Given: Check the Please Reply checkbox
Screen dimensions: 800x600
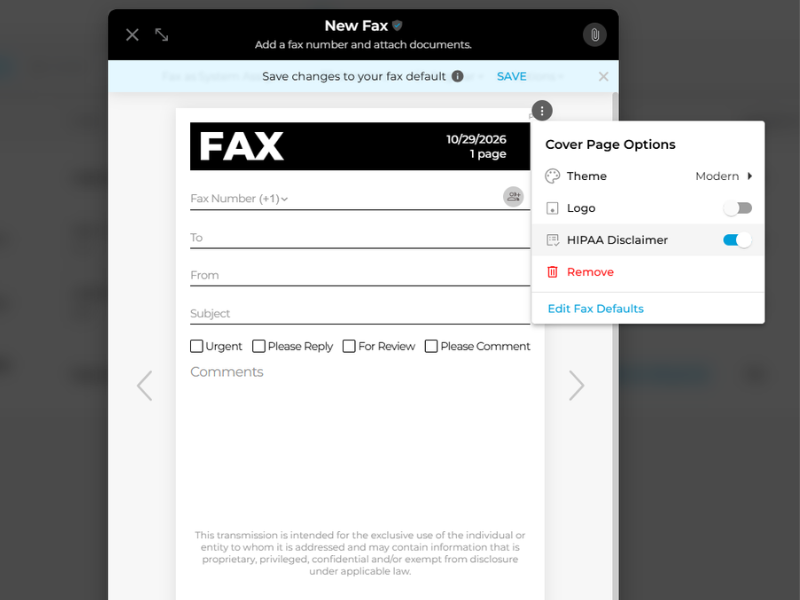Looking at the screenshot, I should pos(259,346).
